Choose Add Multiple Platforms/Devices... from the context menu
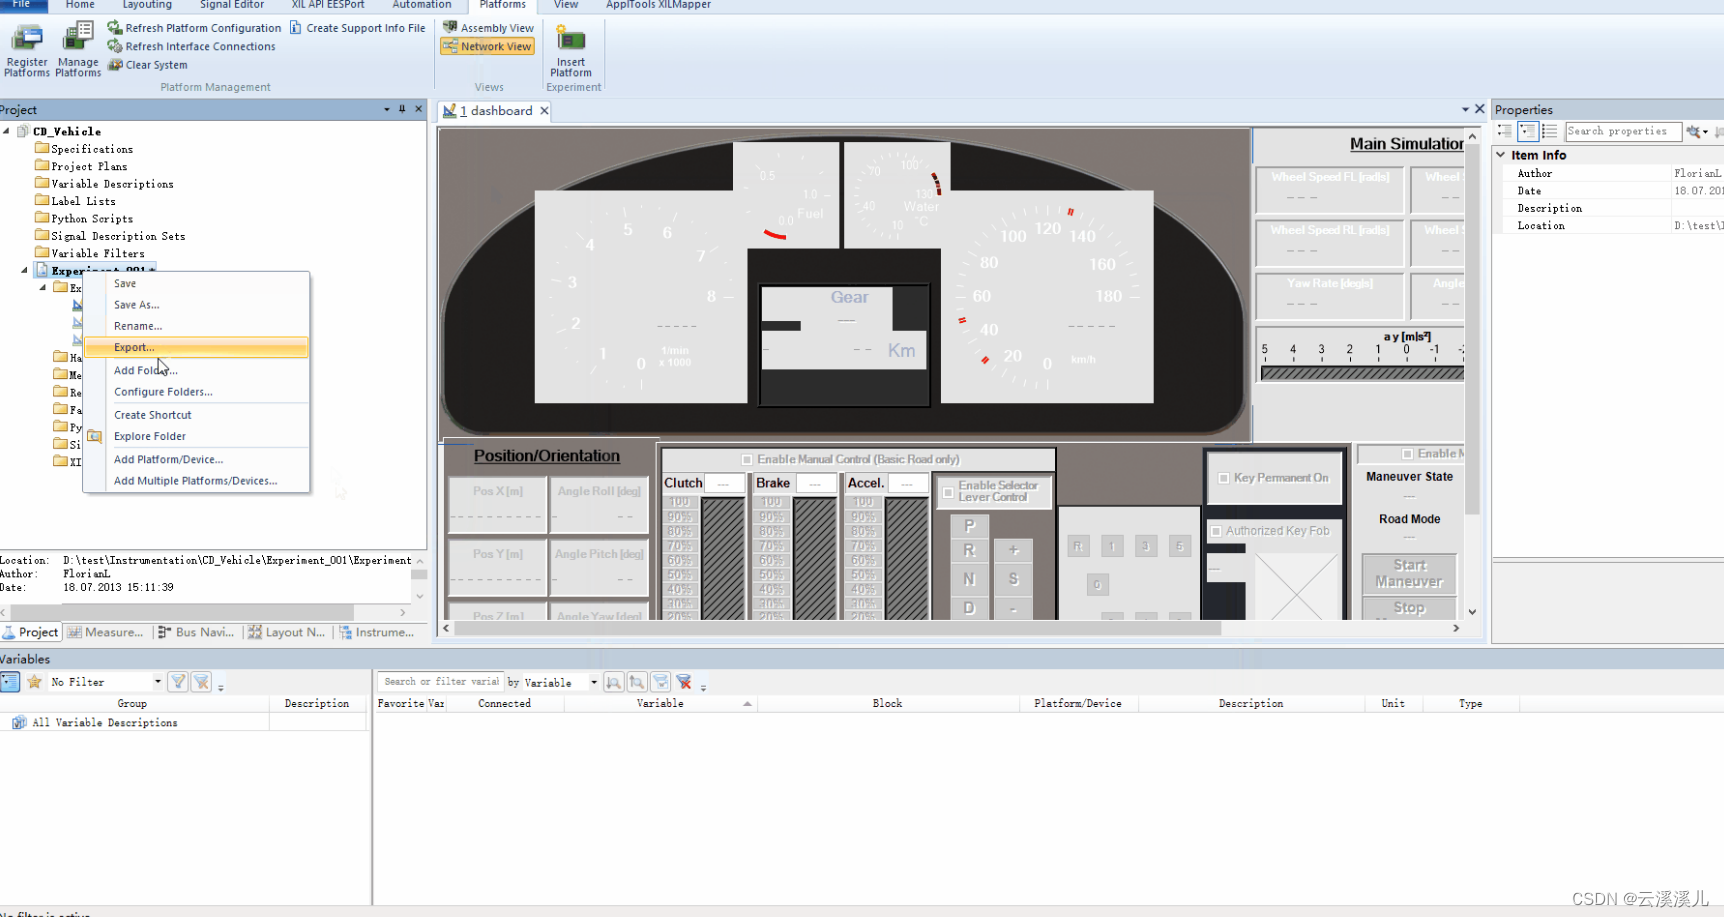Viewport: 1724px width, 917px height. click(x=196, y=481)
